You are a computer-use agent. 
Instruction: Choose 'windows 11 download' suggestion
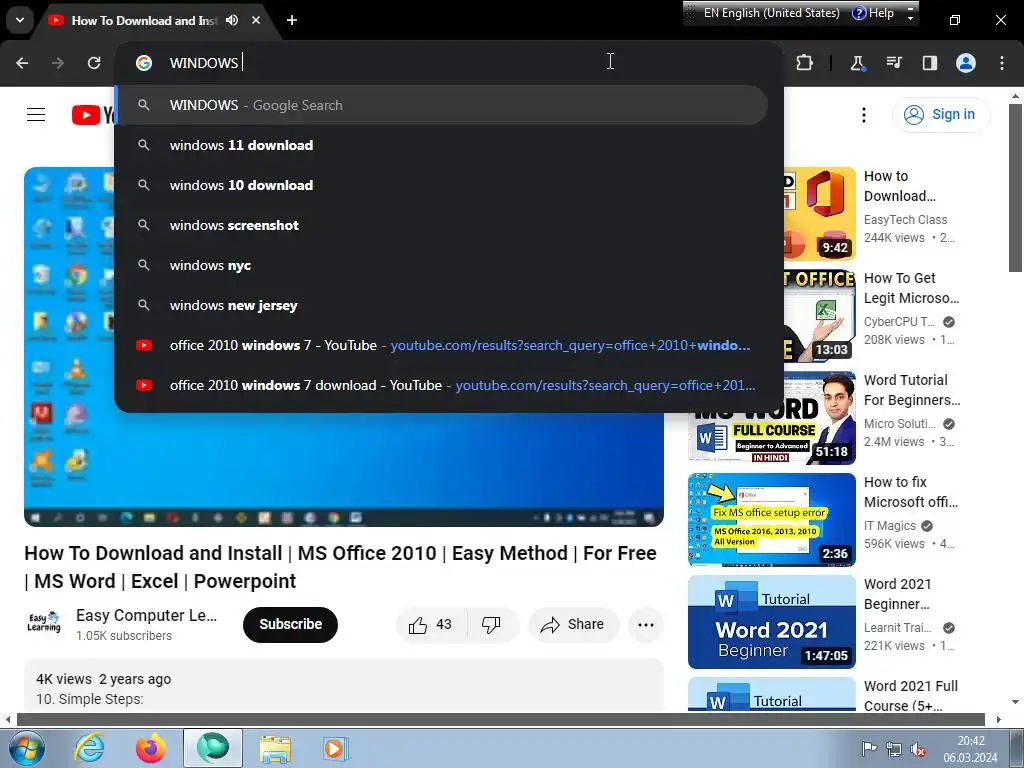(x=441, y=145)
